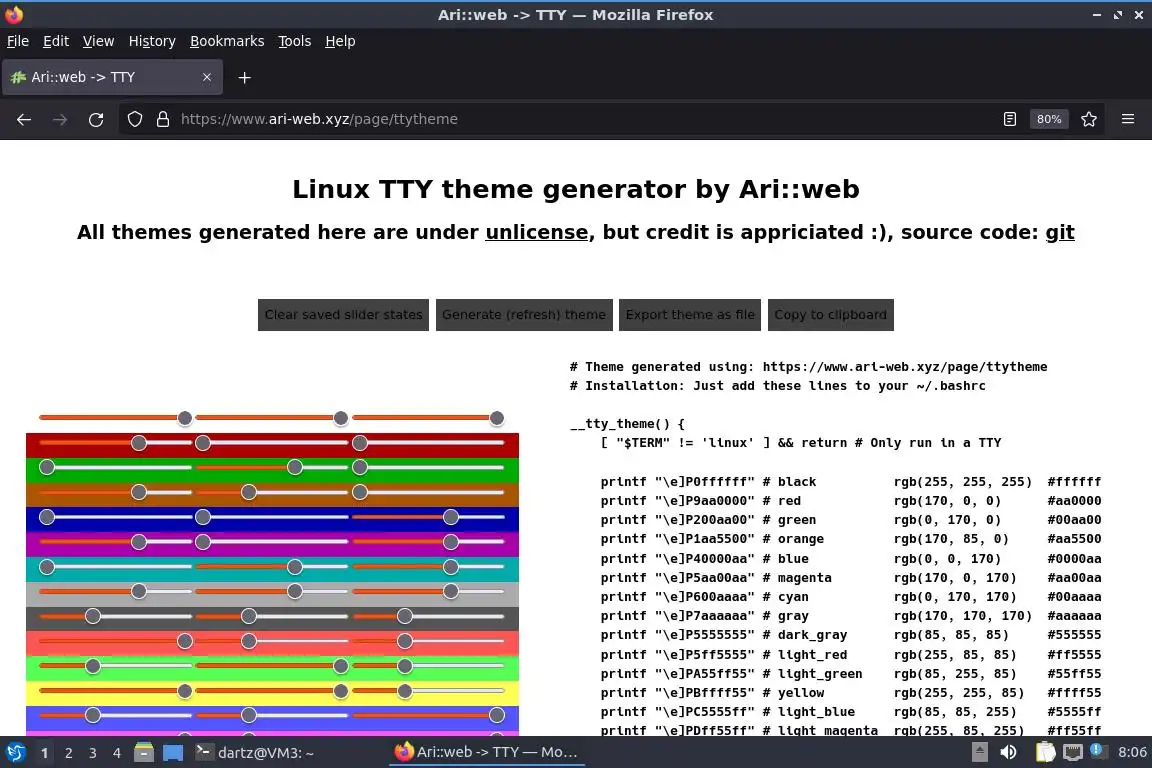Click the blue channel slider on light blue row
The height and width of the screenshot is (768, 1152).
(428, 715)
